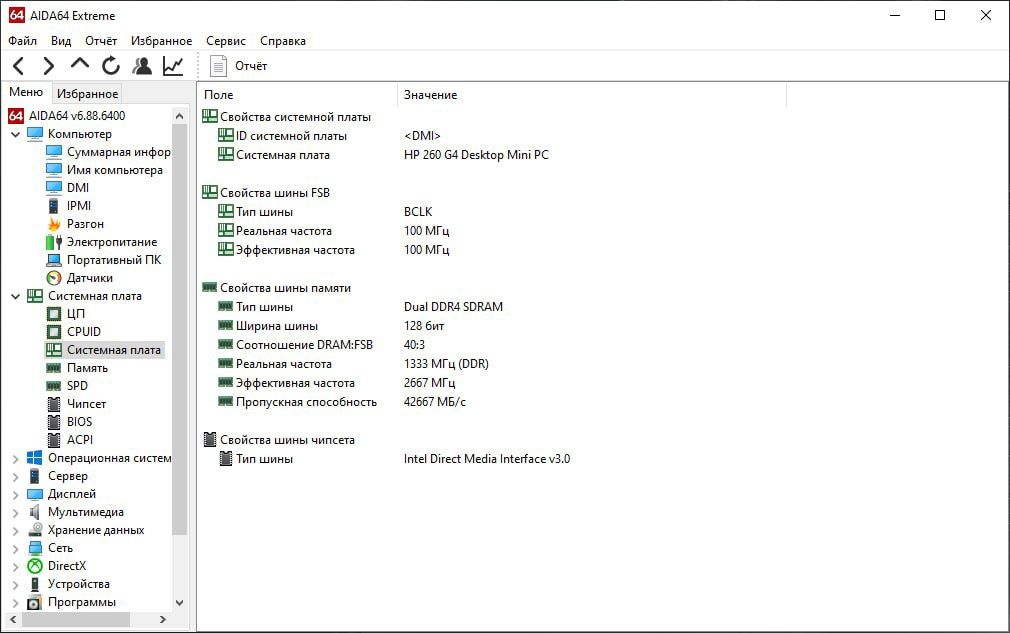Select Суммарная информация monitor icon
Image resolution: width=1010 pixels, height=633 pixels.
point(54,152)
